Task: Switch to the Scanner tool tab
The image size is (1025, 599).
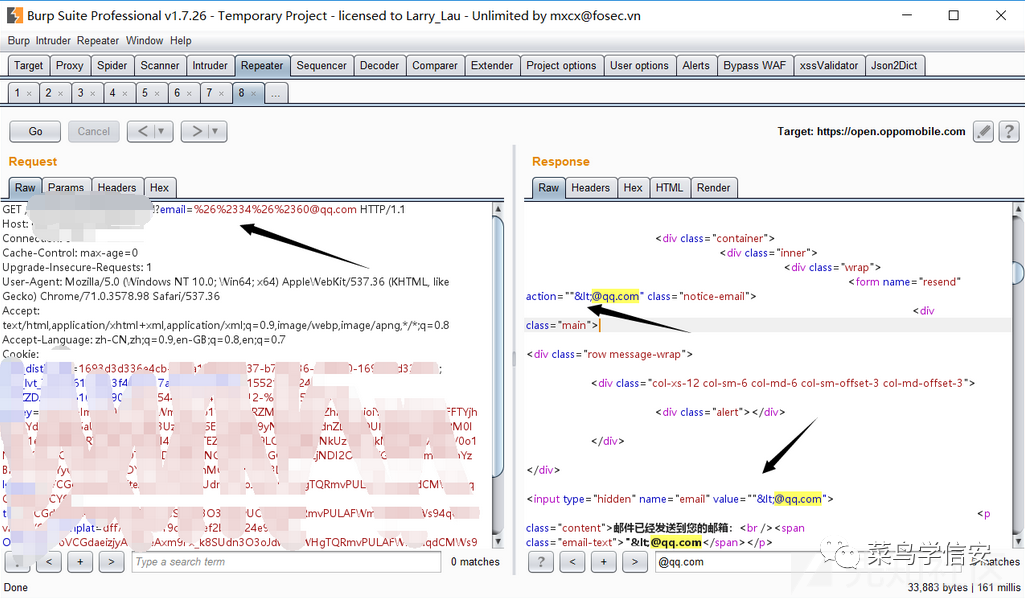Action: (160, 65)
